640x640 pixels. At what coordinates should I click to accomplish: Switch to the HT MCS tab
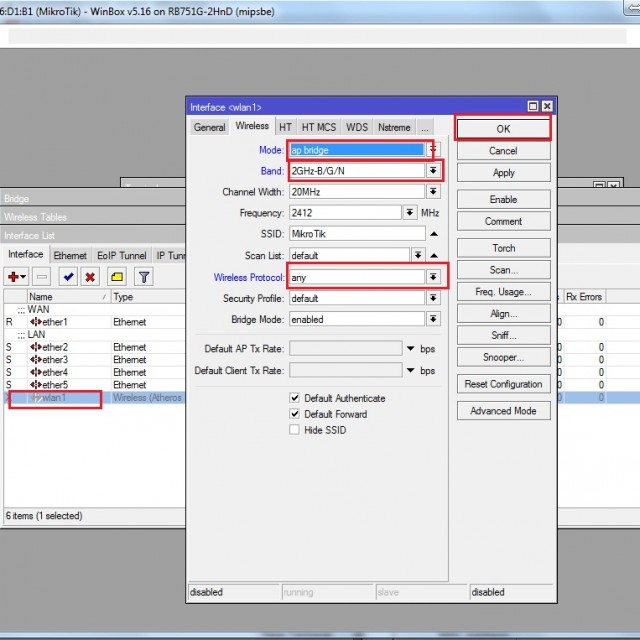point(319,127)
